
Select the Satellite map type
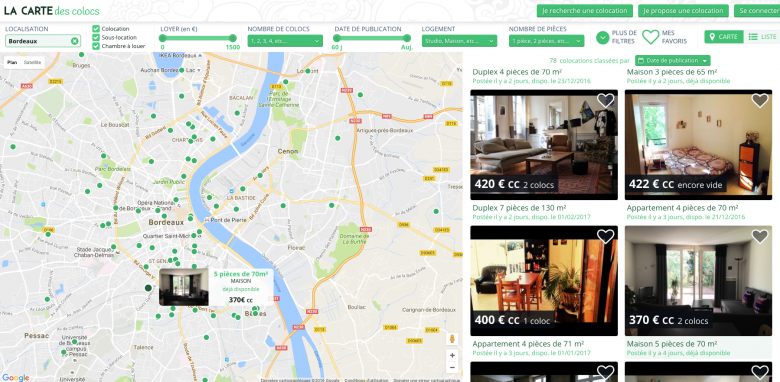point(33,63)
